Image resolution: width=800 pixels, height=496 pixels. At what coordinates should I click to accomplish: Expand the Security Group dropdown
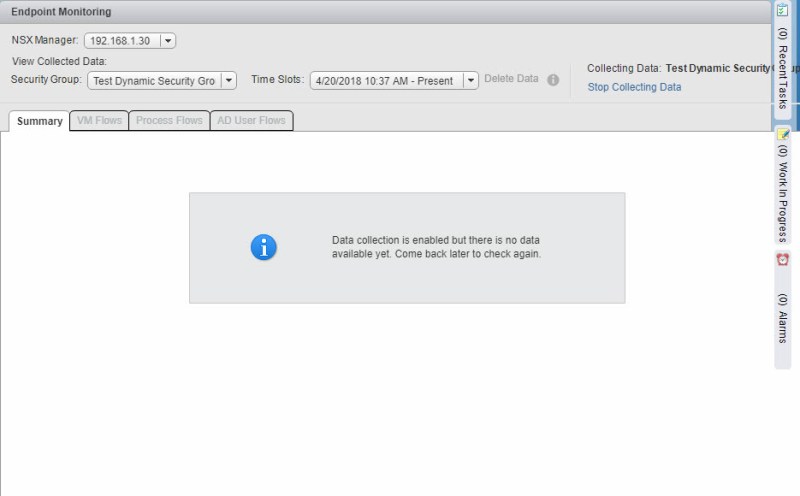point(228,80)
